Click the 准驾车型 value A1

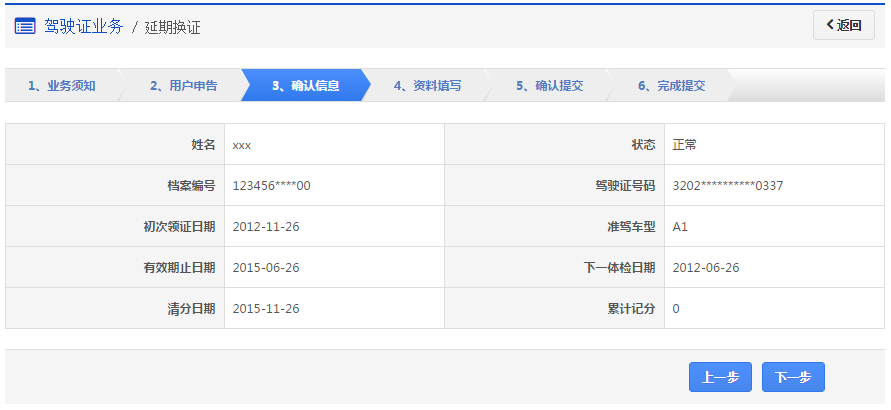point(680,227)
